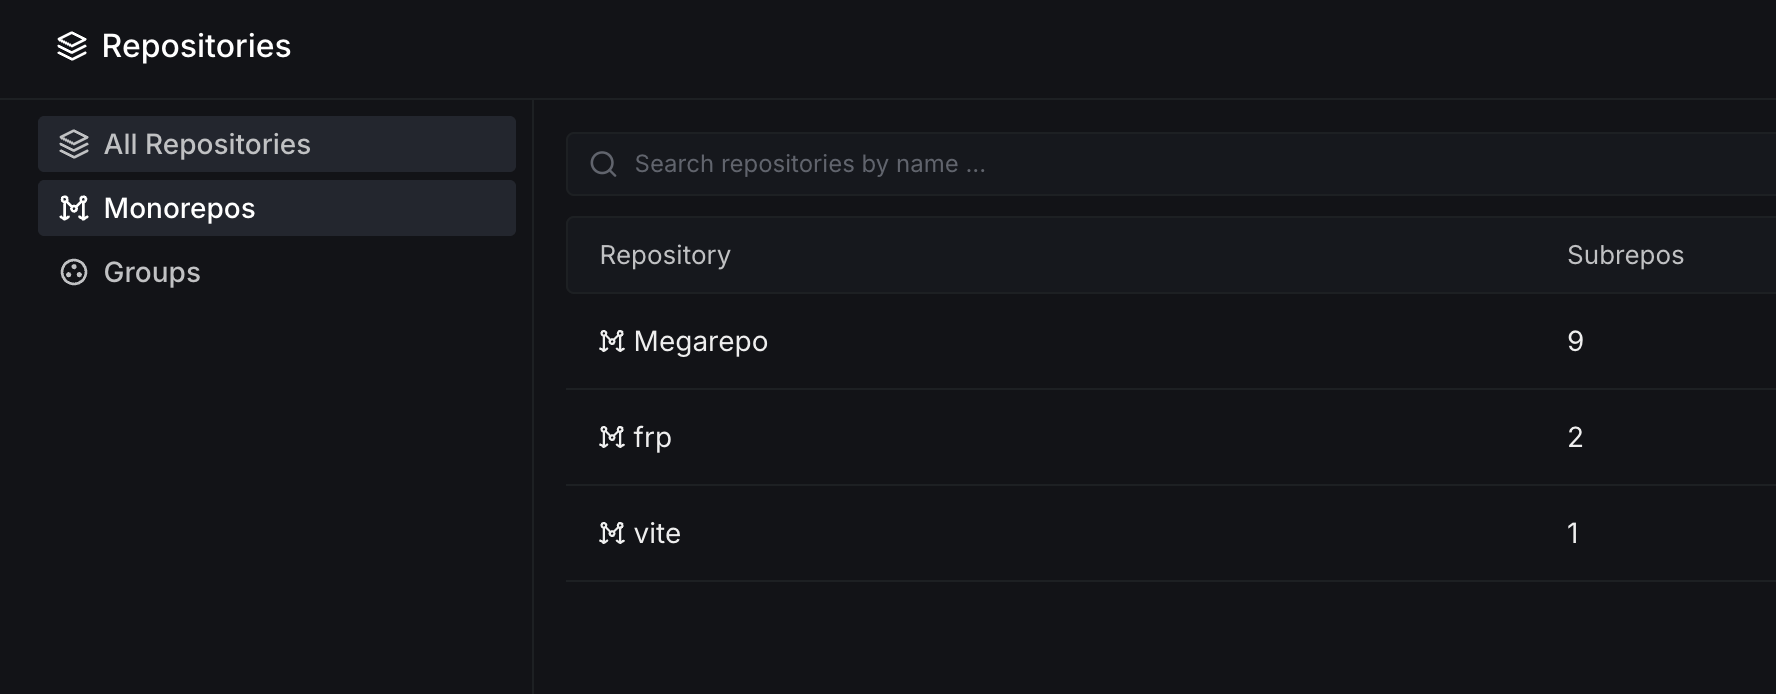1776x694 pixels.
Task: Click the magnifier search icon
Action: [603, 164]
